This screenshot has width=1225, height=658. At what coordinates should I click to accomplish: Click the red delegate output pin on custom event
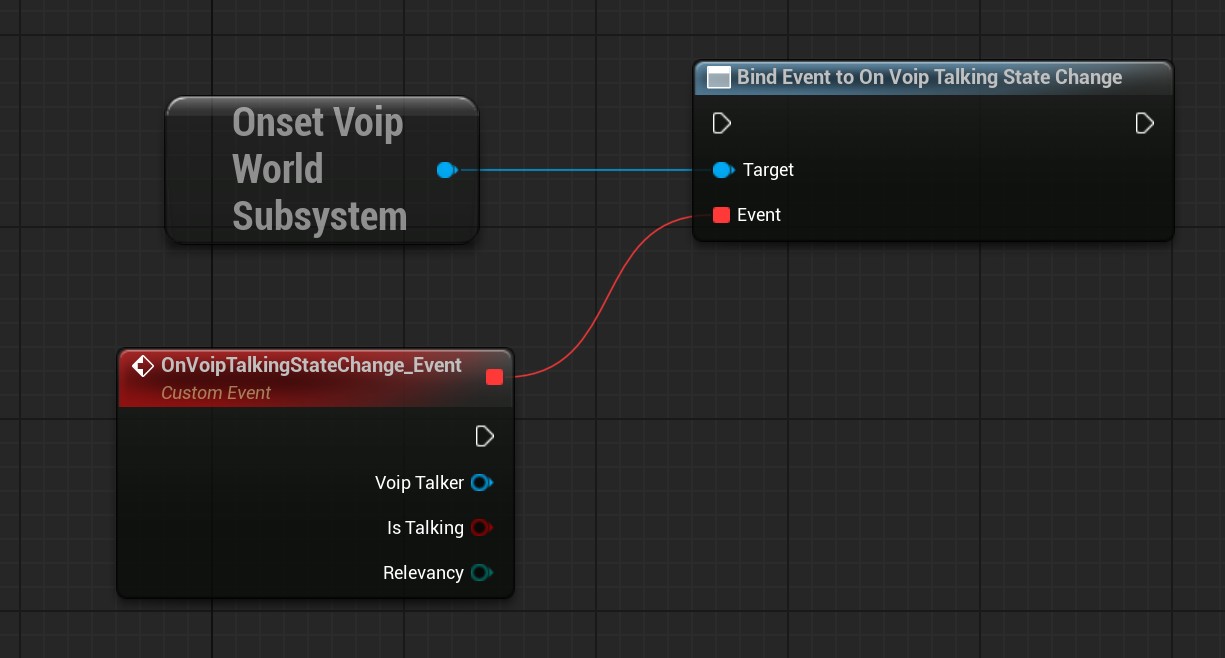click(x=494, y=377)
